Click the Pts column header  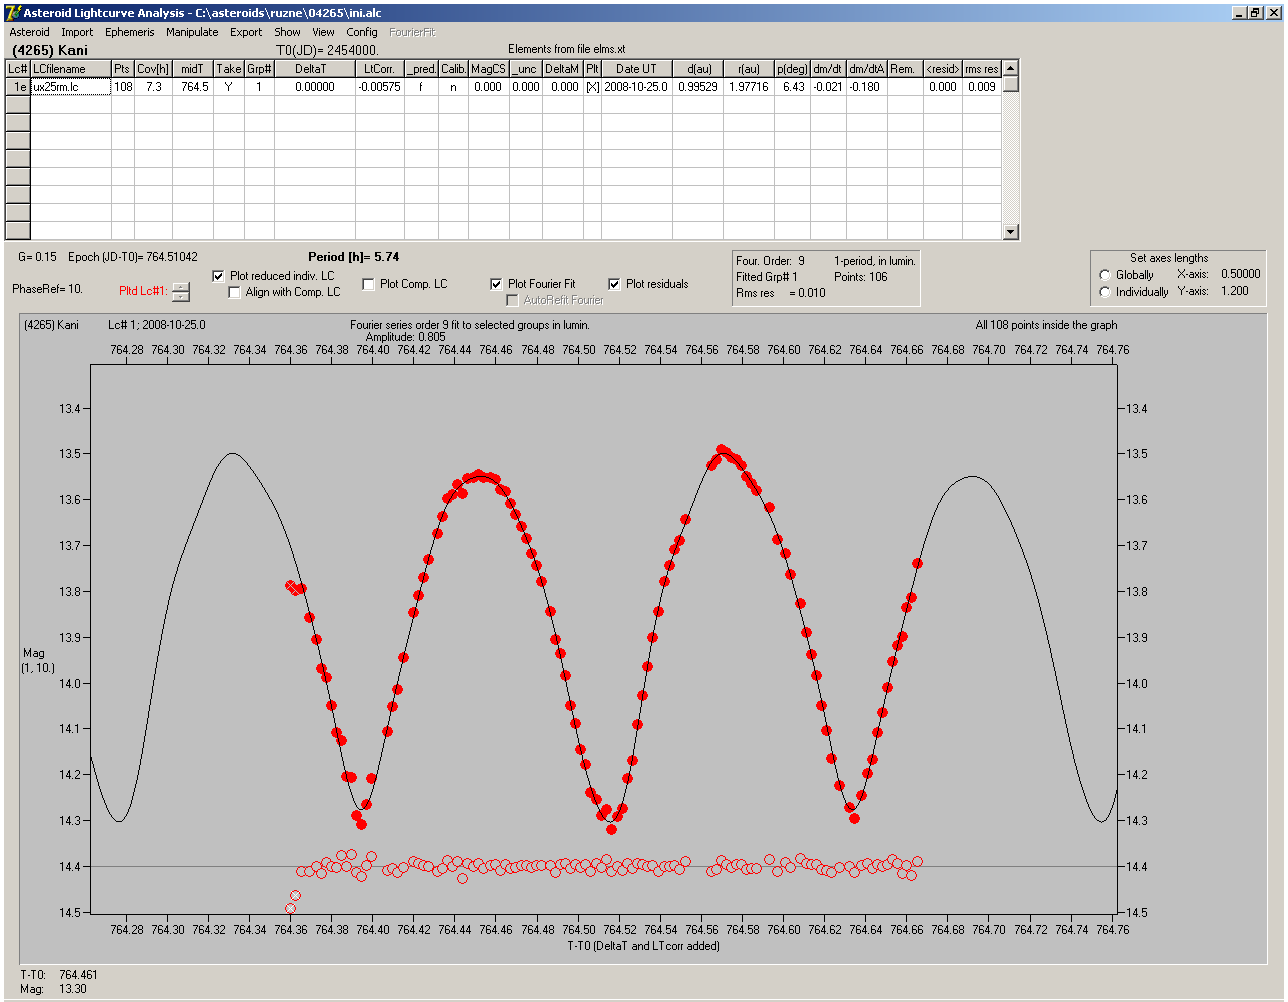point(122,69)
